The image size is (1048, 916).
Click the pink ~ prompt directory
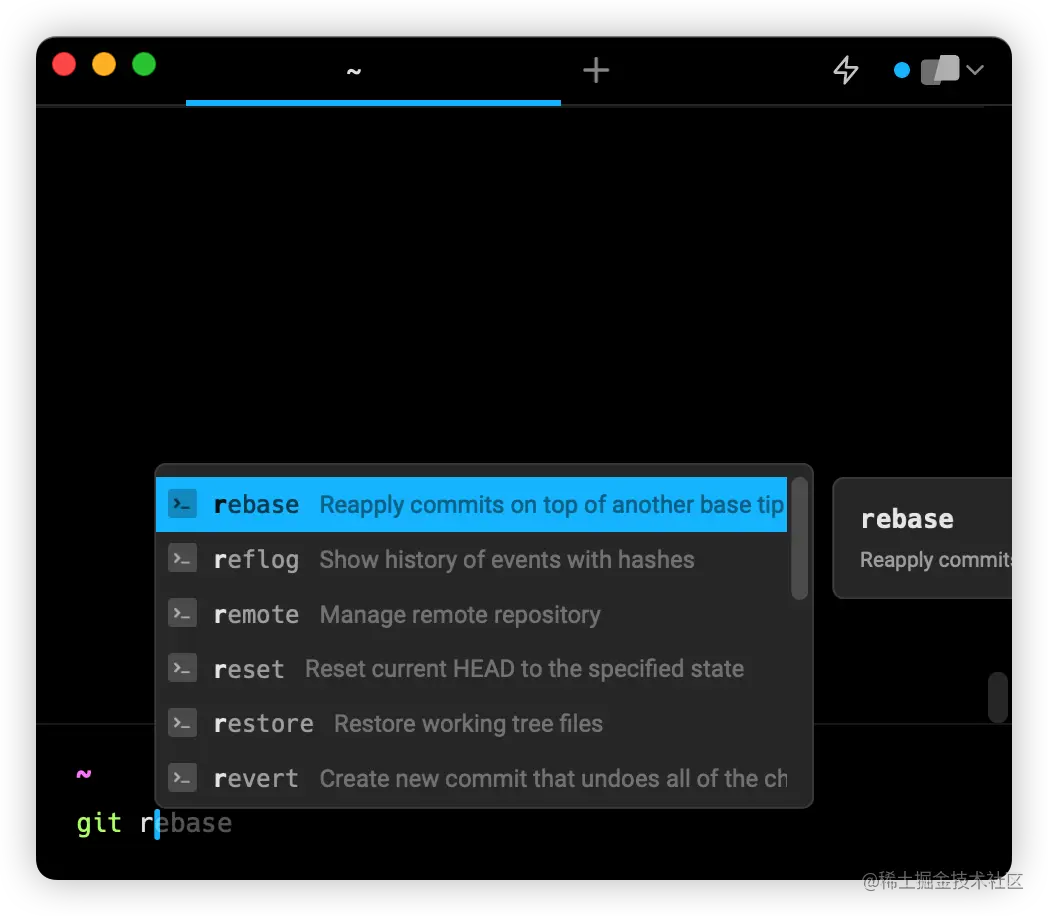coord(84,774)
